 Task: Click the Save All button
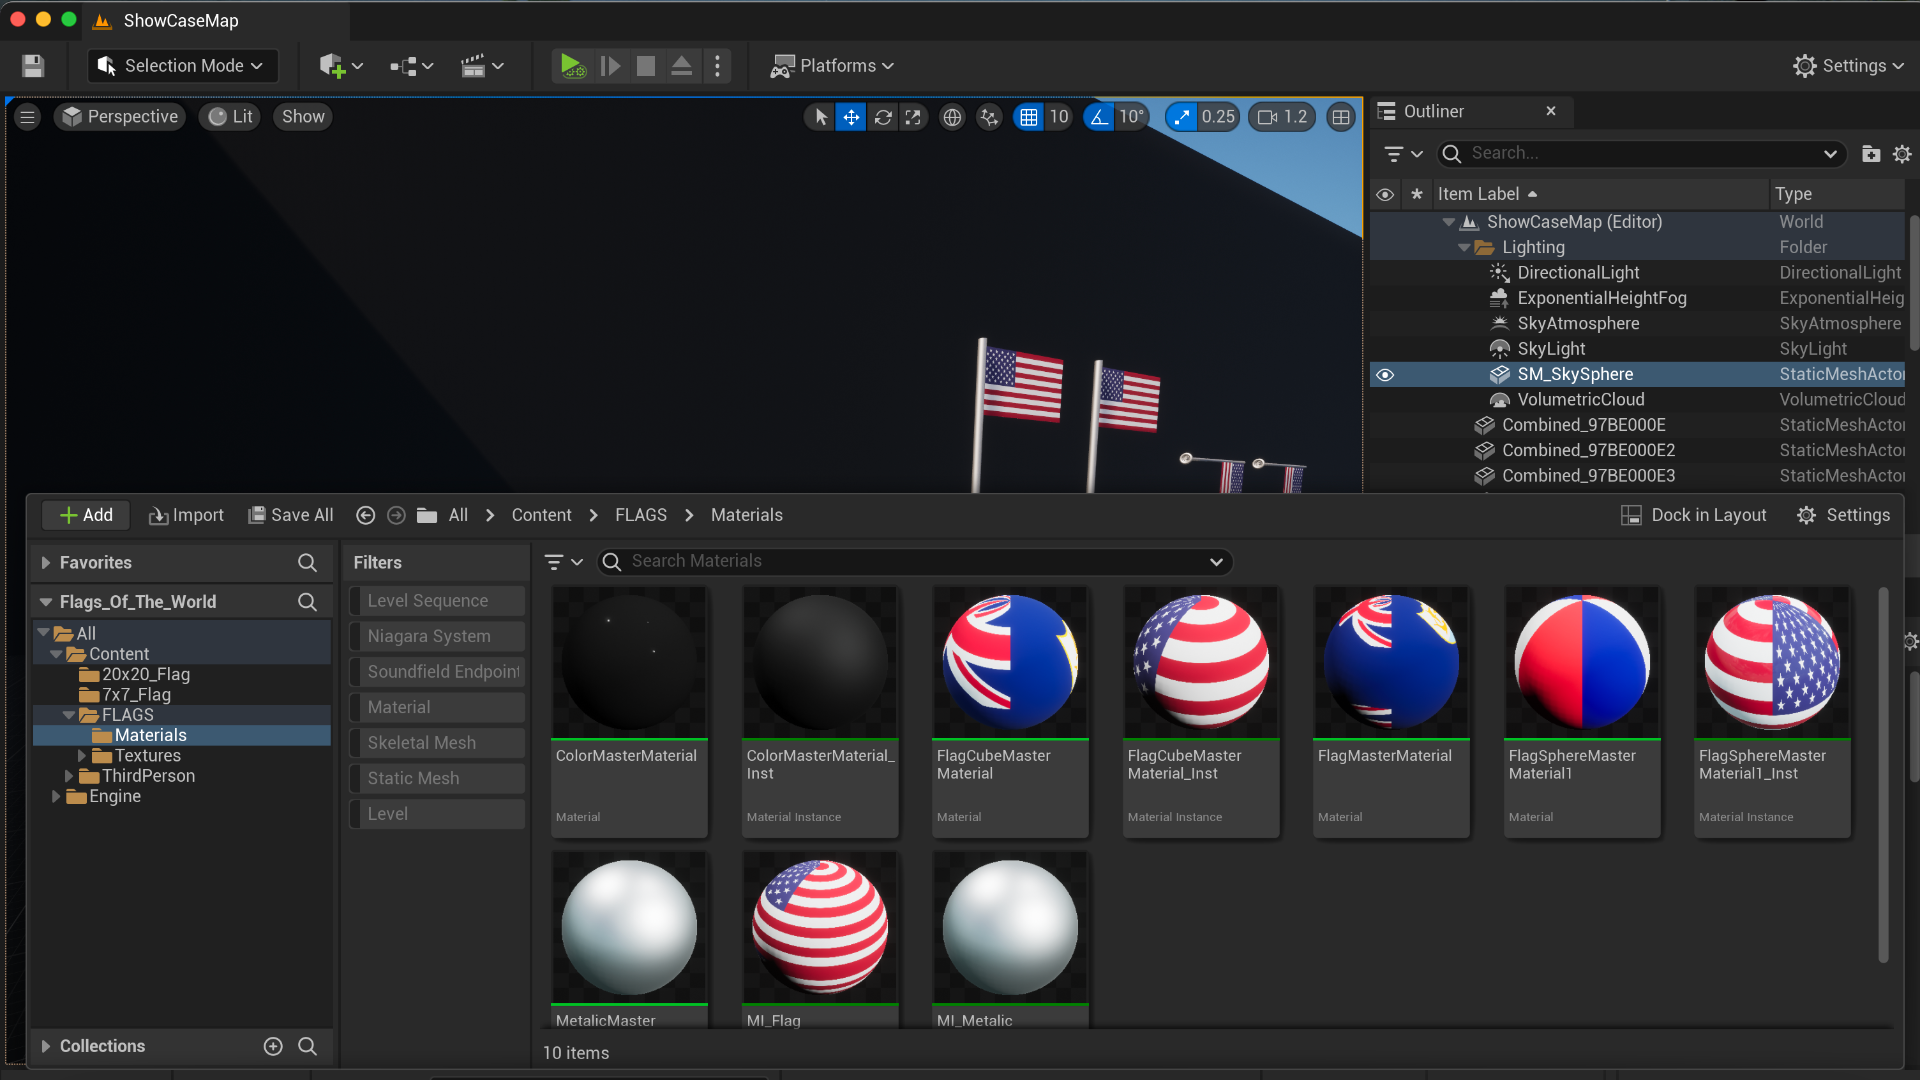[x=290, y=514]
